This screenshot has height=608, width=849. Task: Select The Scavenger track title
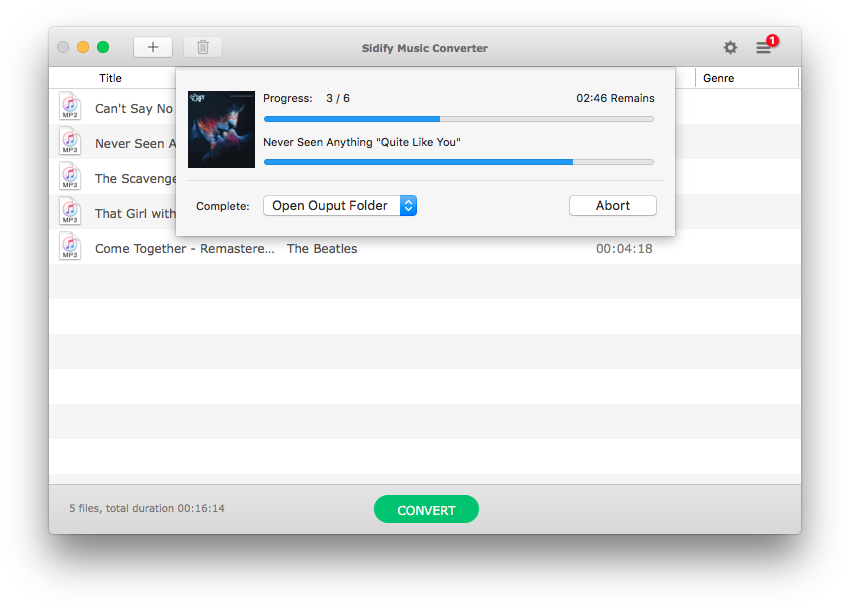[135, 179]
